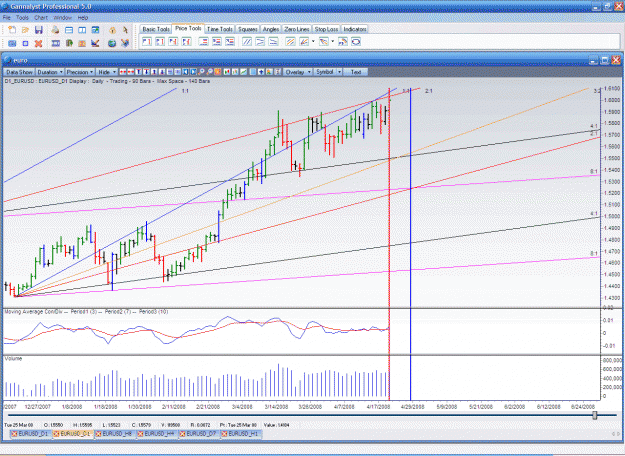Select the parallel lines price tool

247,41
